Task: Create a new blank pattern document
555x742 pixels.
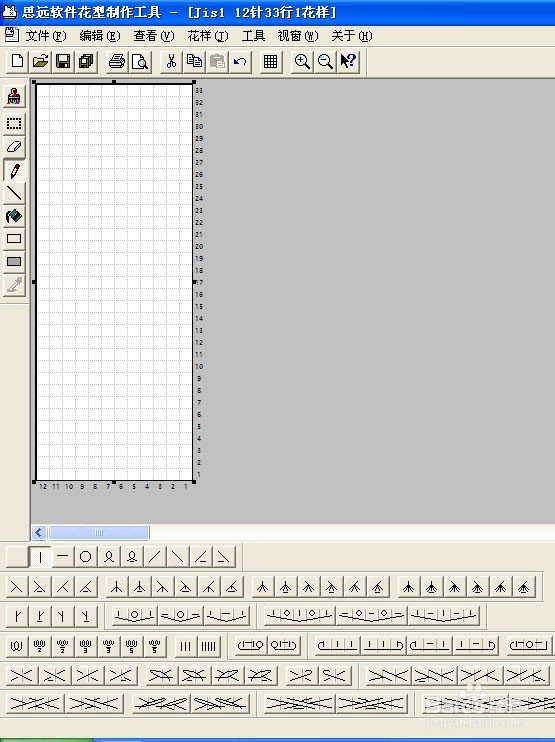Action: tap(18, 62)
